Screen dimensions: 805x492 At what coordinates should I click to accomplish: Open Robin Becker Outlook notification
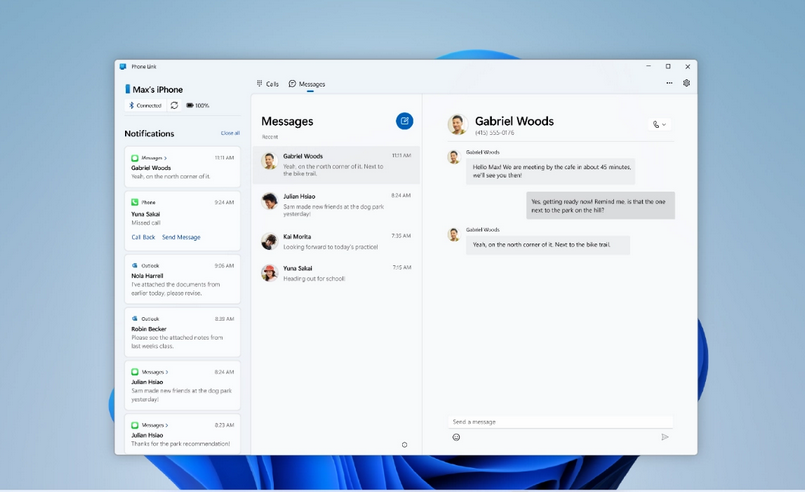pyautogui.click(x=182, y=332)
